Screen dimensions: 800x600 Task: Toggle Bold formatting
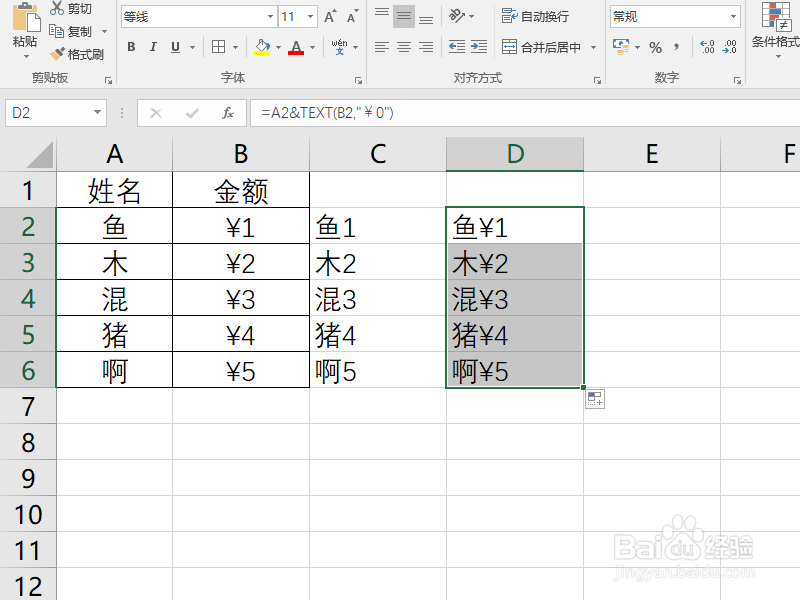131,47
